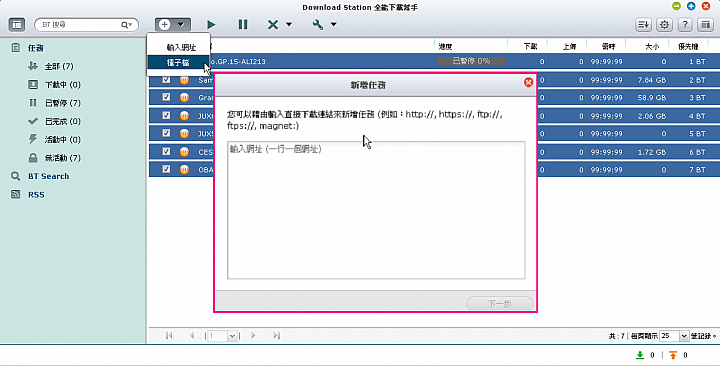Click the help question mark icon
The height and width of the screenshot is (366, 720).
click(685, 25)
